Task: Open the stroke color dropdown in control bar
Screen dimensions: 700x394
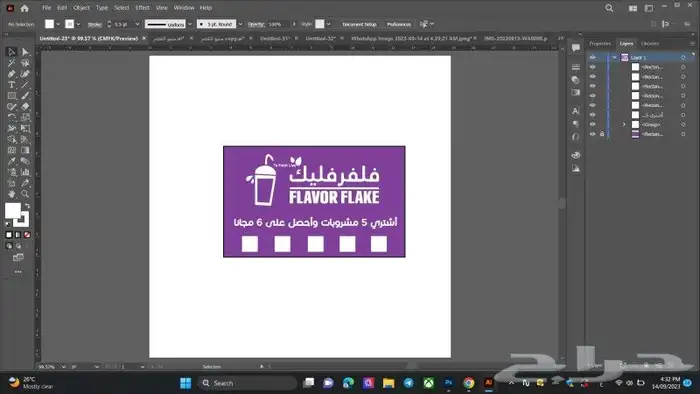Action: 78,24
